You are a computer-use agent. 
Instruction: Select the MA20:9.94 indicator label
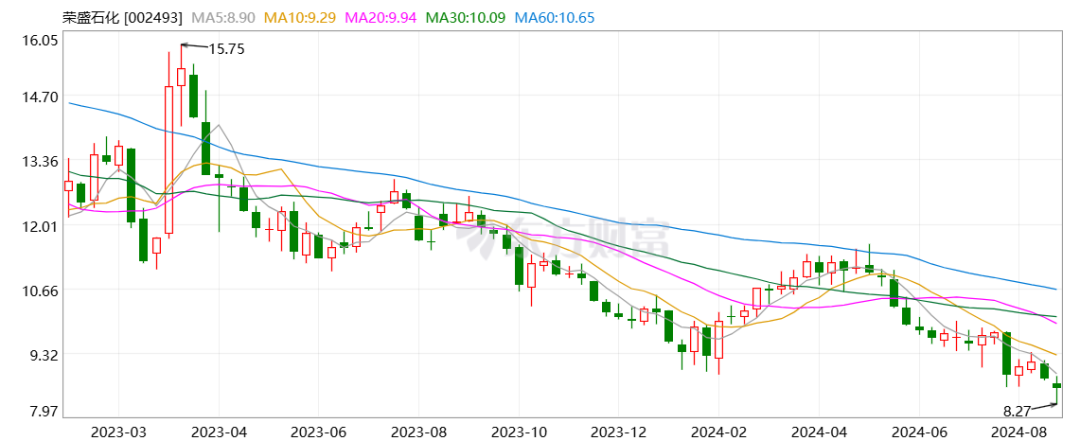(381, 19)
